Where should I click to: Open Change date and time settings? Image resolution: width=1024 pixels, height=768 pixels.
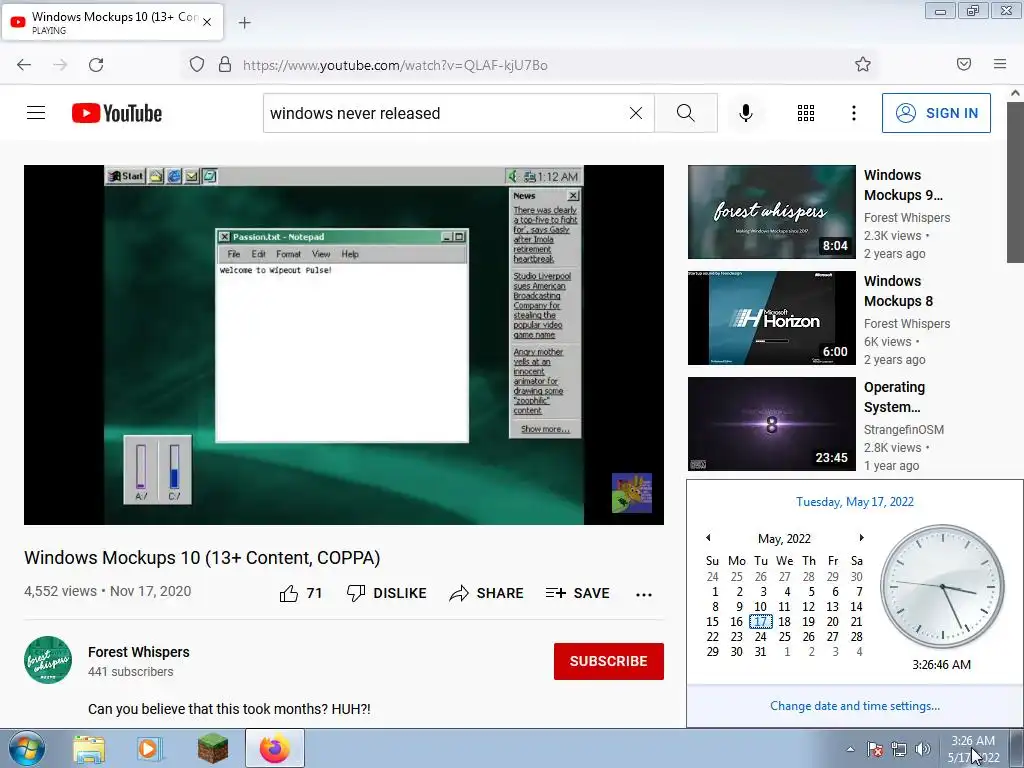pyautogui.click(x=855, y=706)
